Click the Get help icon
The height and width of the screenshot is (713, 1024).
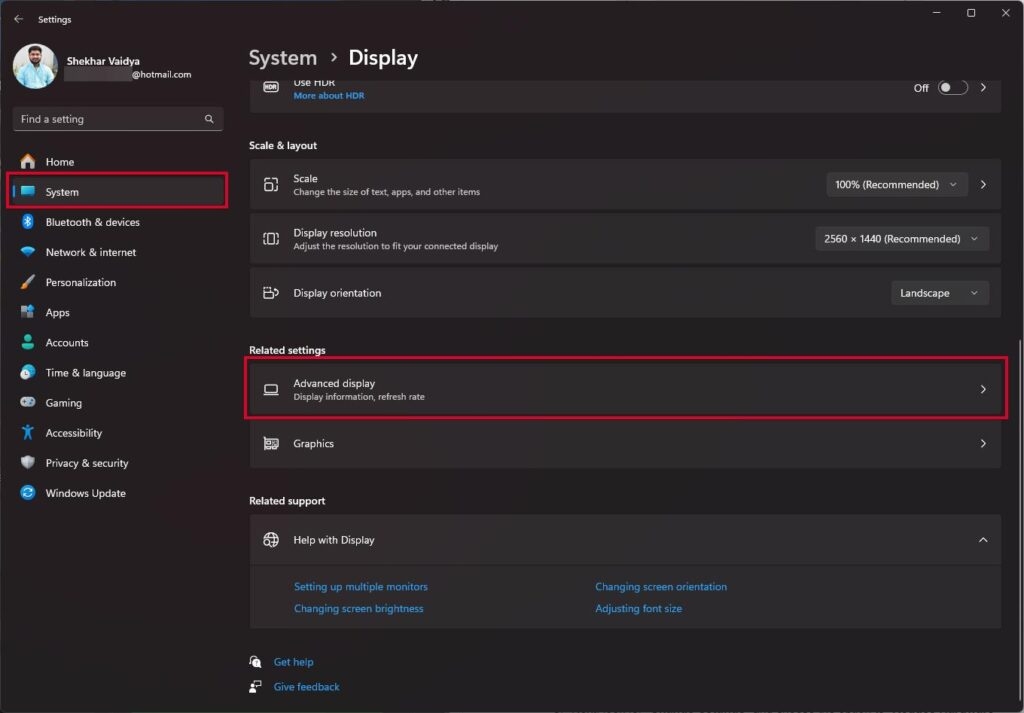(x=255, y=661)
